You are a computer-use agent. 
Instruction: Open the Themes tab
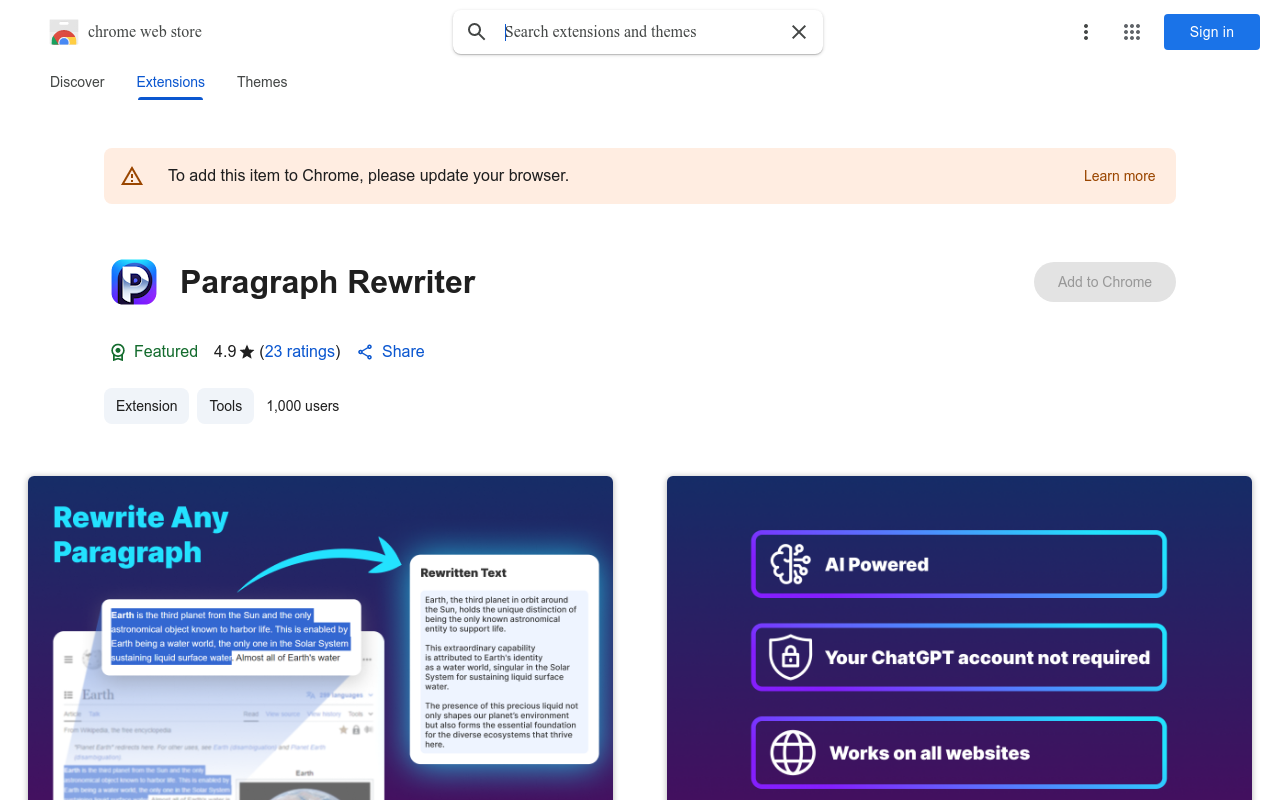pyautogui.click(x=262, y=82)
